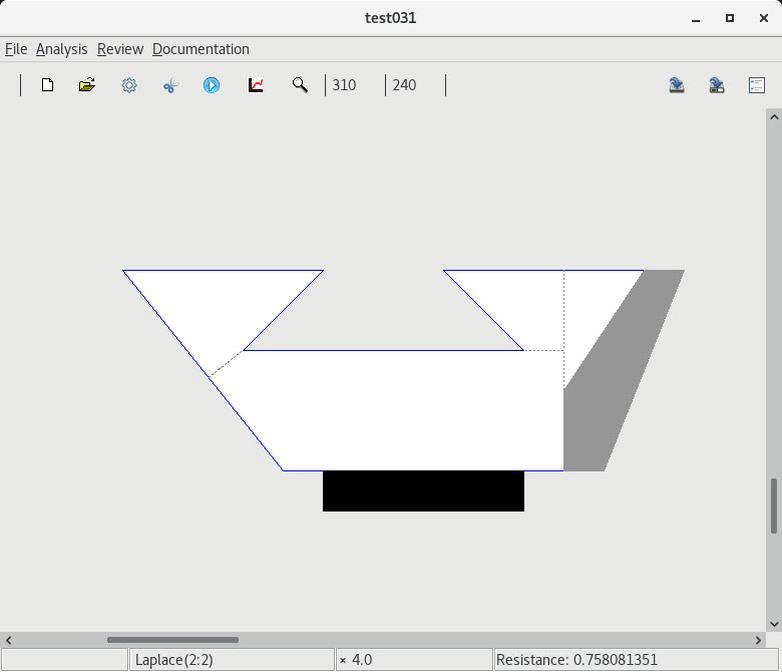This screenshot has width=782, height=672.
Task: Open the Documentation menu
Action: [x=200, y=49]
